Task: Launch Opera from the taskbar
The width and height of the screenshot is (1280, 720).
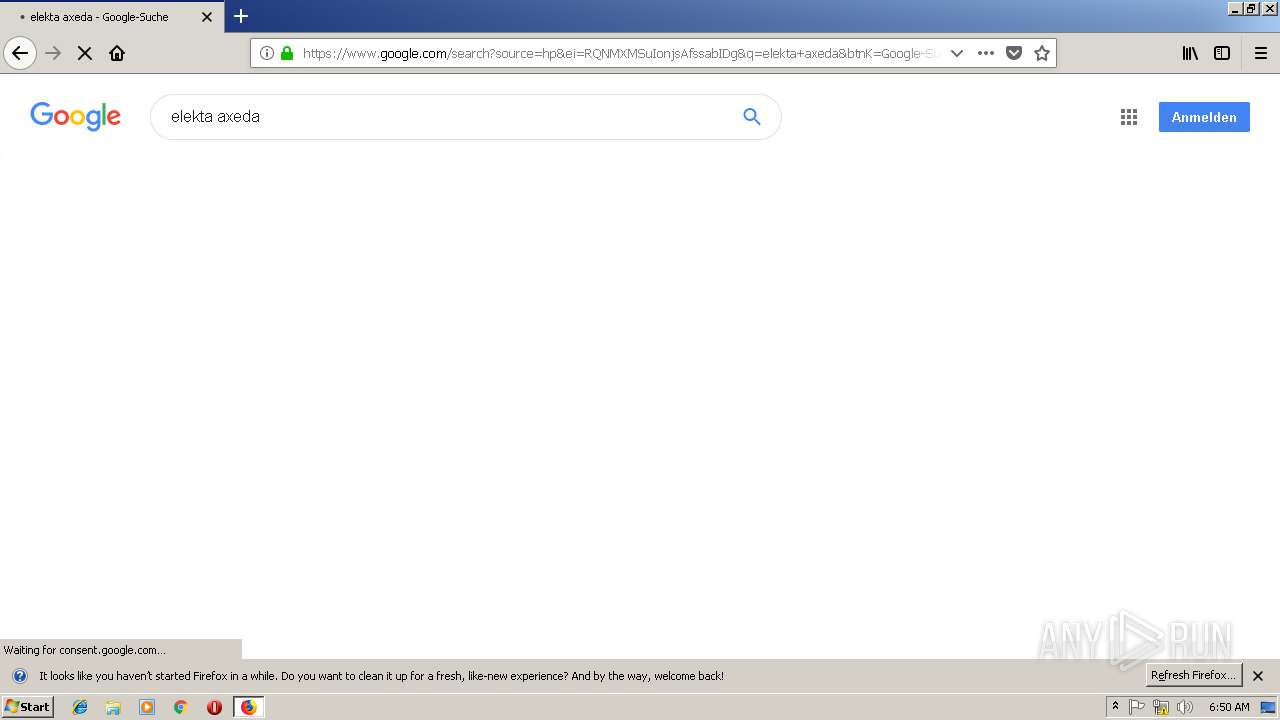Action: click(214, 707)
